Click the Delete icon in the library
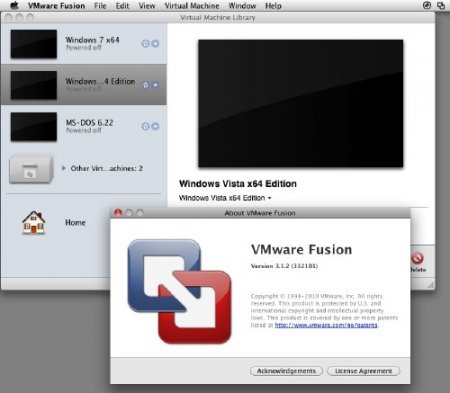Screen dimensions: 450x393 click(418, 259)
